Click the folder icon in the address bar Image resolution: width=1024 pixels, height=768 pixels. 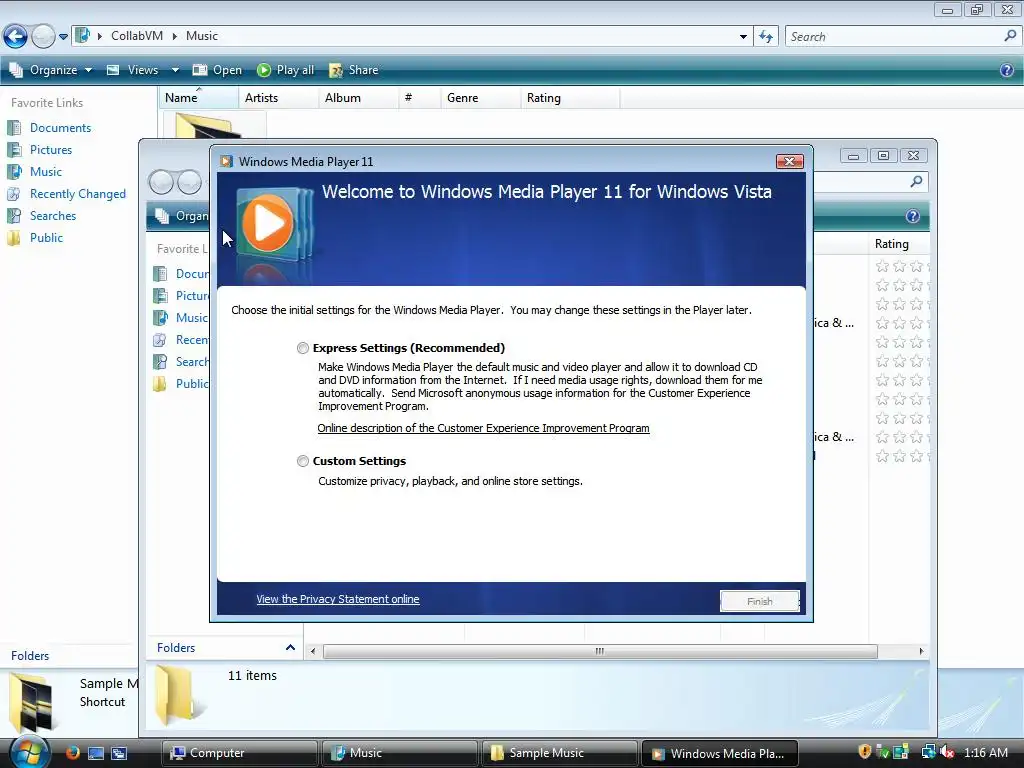pos(82,35)
